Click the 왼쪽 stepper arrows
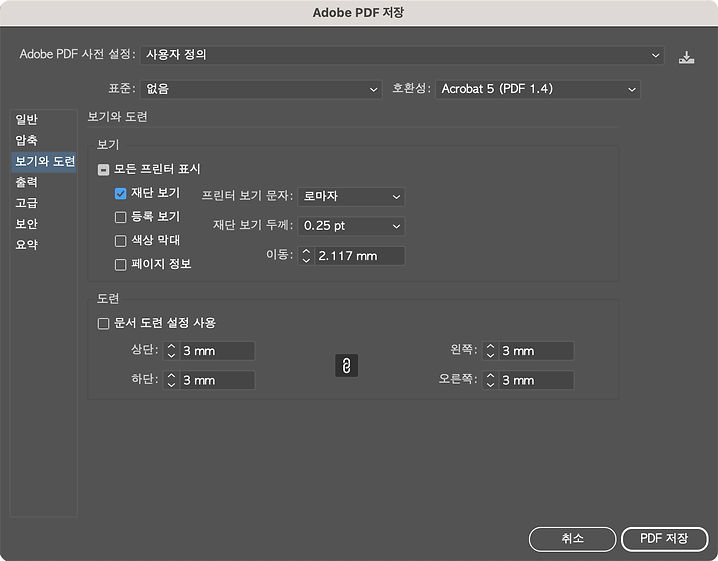The image size is (718, 561). [490, 351]
